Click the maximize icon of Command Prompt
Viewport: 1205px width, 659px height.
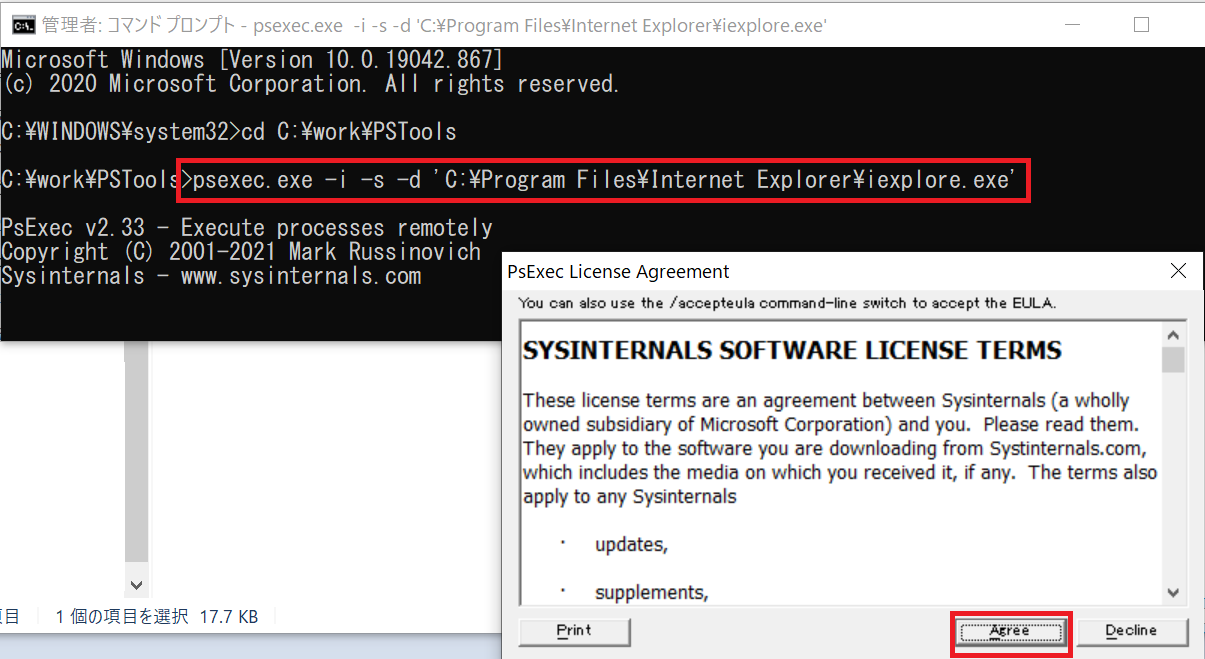pyautogui.click(x=1141, y=24)
